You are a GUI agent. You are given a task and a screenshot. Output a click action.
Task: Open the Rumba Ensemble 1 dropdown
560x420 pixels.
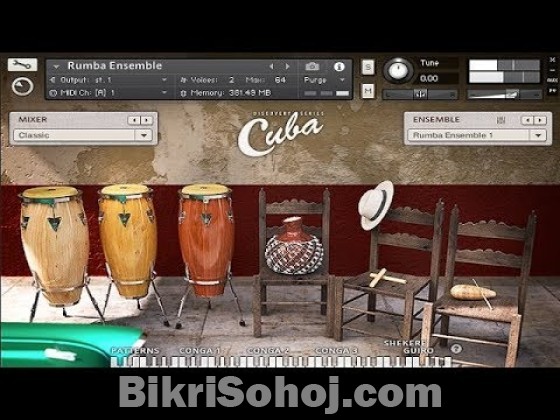tap(477, 135)
